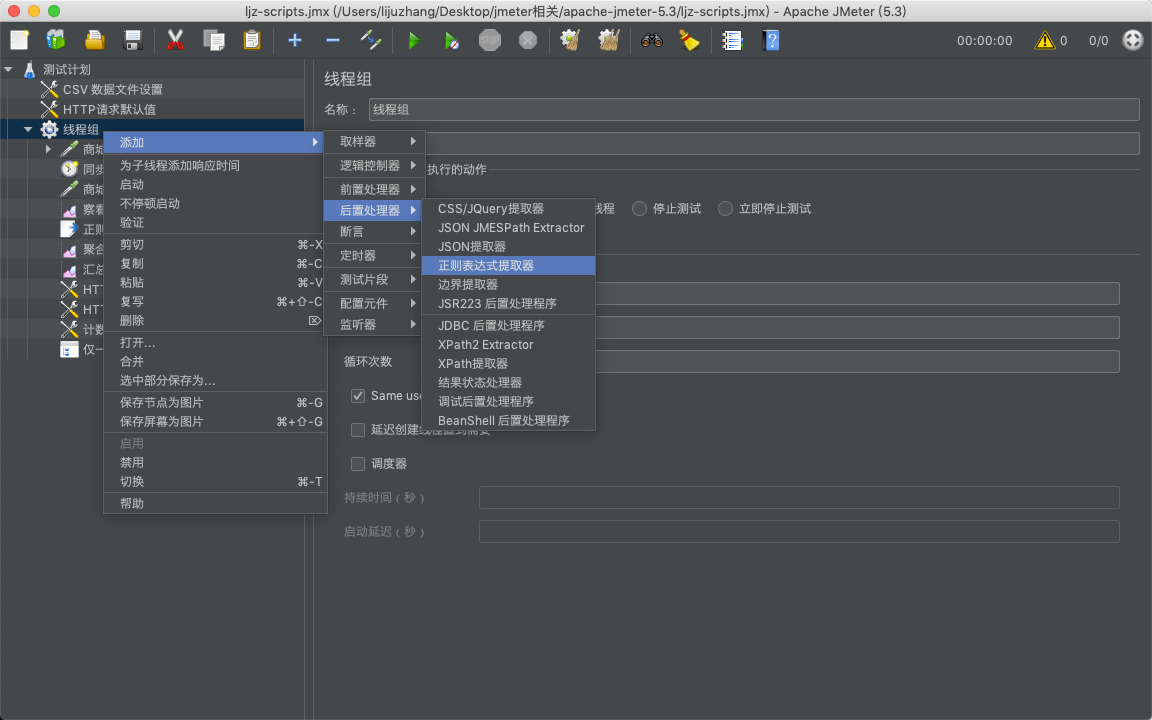Choose CSS/JQuery提取器 menu item
The height and width of the screenshot is (720, 1152).
tap(508, 208)
